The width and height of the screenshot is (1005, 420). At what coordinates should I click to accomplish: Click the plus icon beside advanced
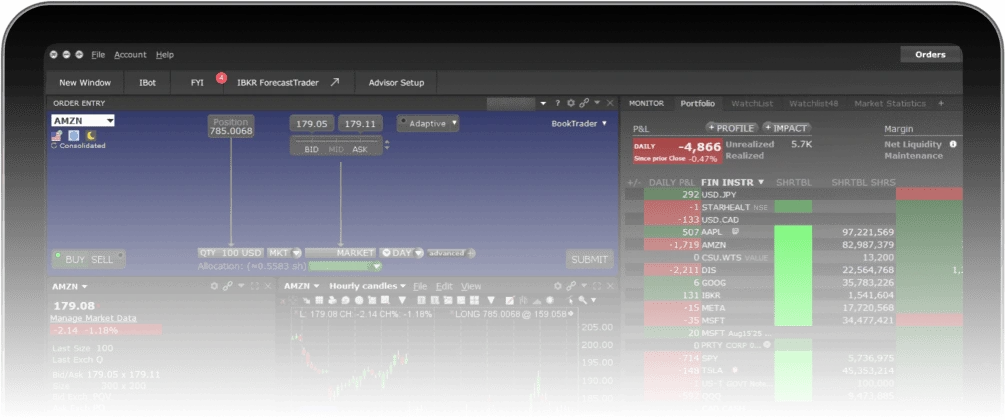(x=472, y=253)
